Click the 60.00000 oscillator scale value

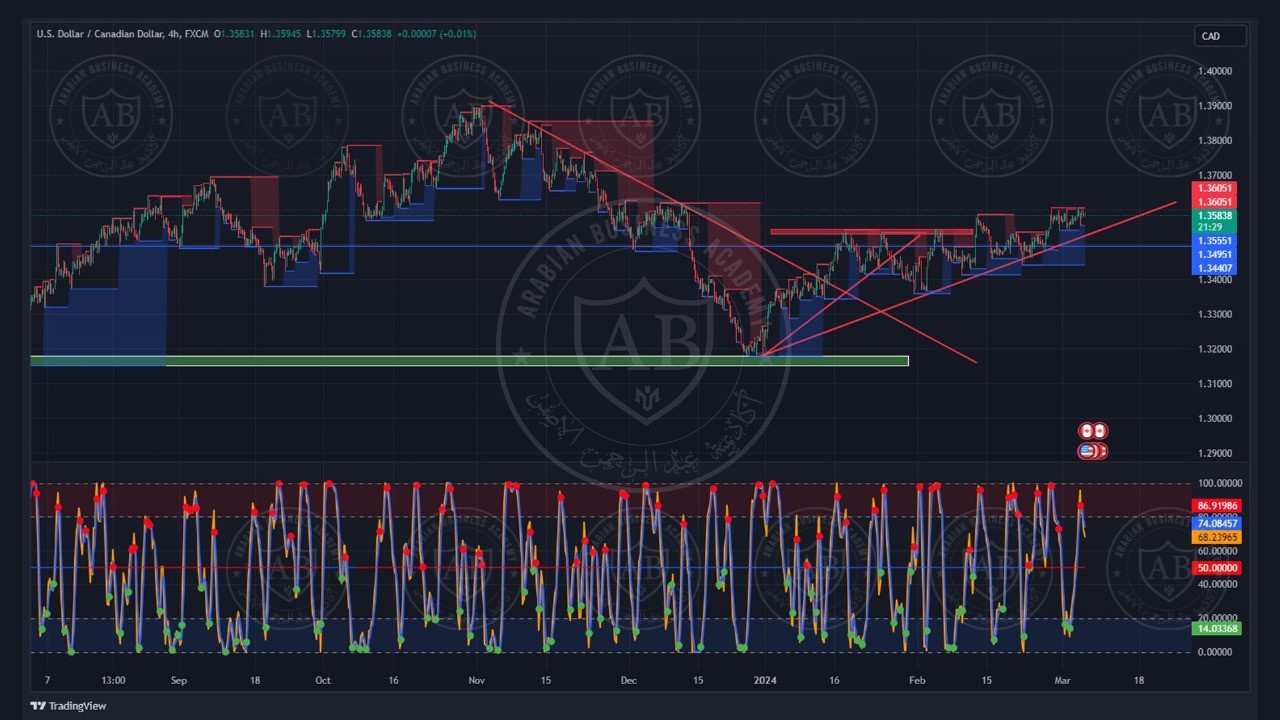(x=1217, y=551)
